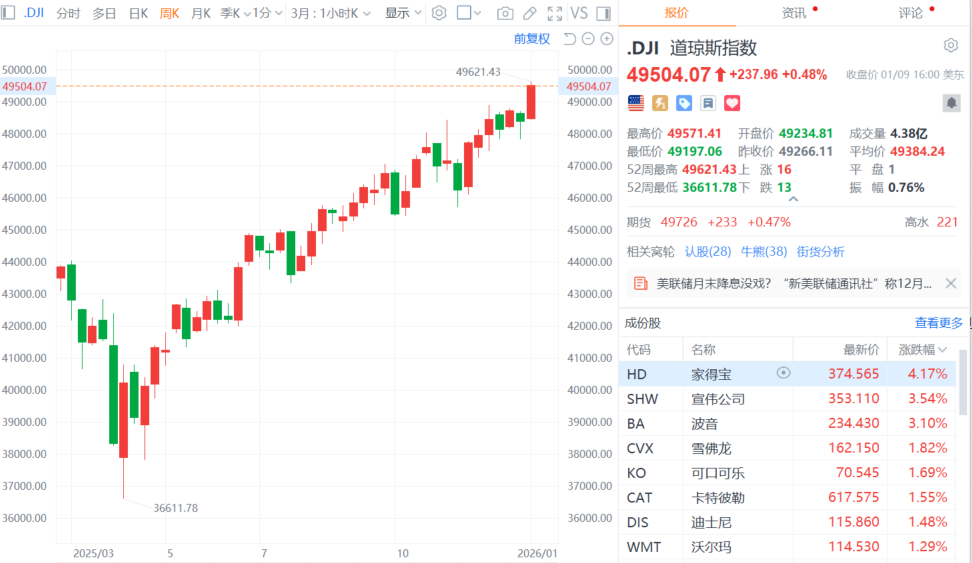Select the HD 家得宝 row
The image size is (972, 563).
[787, 374]
